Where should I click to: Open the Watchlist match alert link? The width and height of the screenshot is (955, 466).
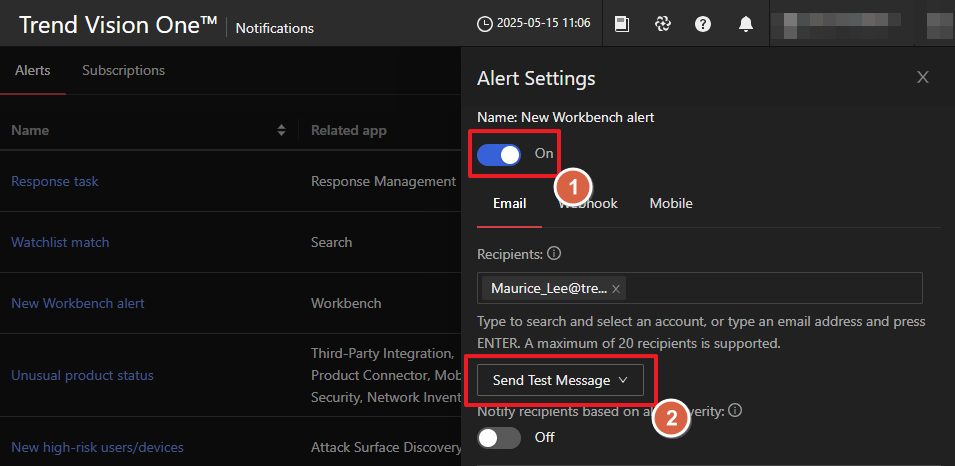(60, 242)
